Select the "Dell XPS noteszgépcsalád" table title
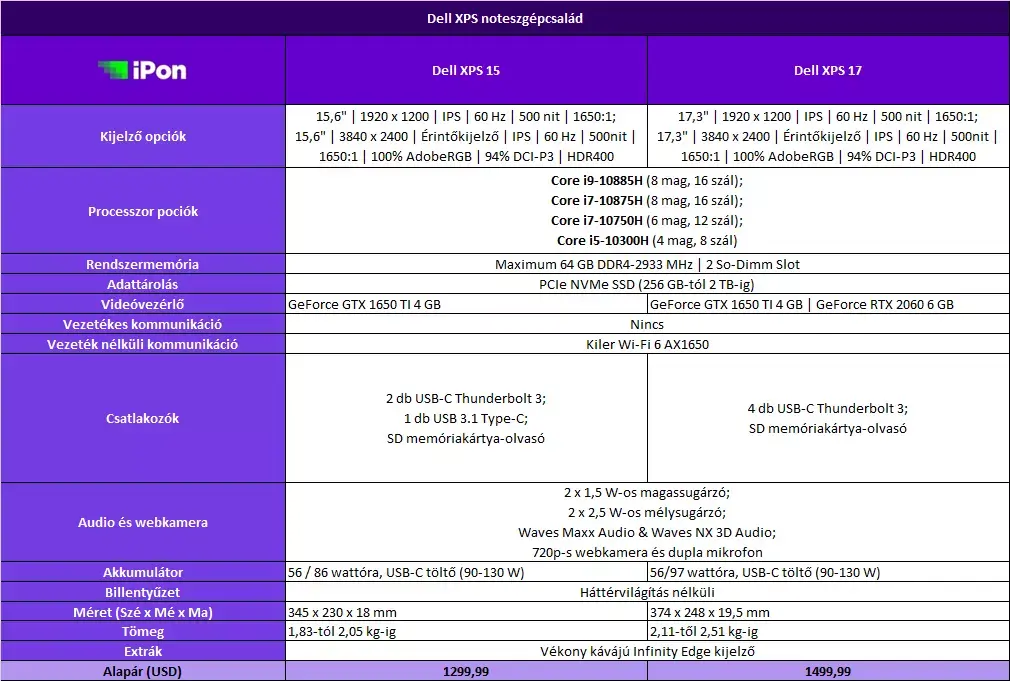Screen dimensions: 1010x681 [x=505, y=19]
